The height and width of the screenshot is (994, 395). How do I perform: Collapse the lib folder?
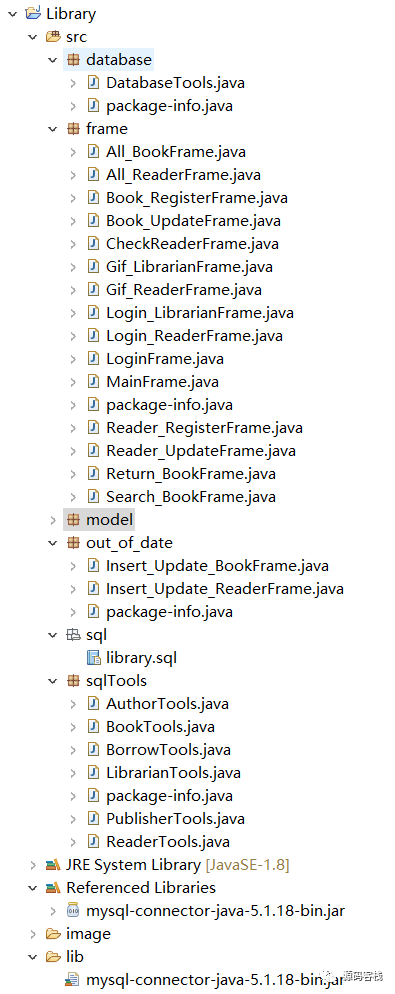(33, 957)
